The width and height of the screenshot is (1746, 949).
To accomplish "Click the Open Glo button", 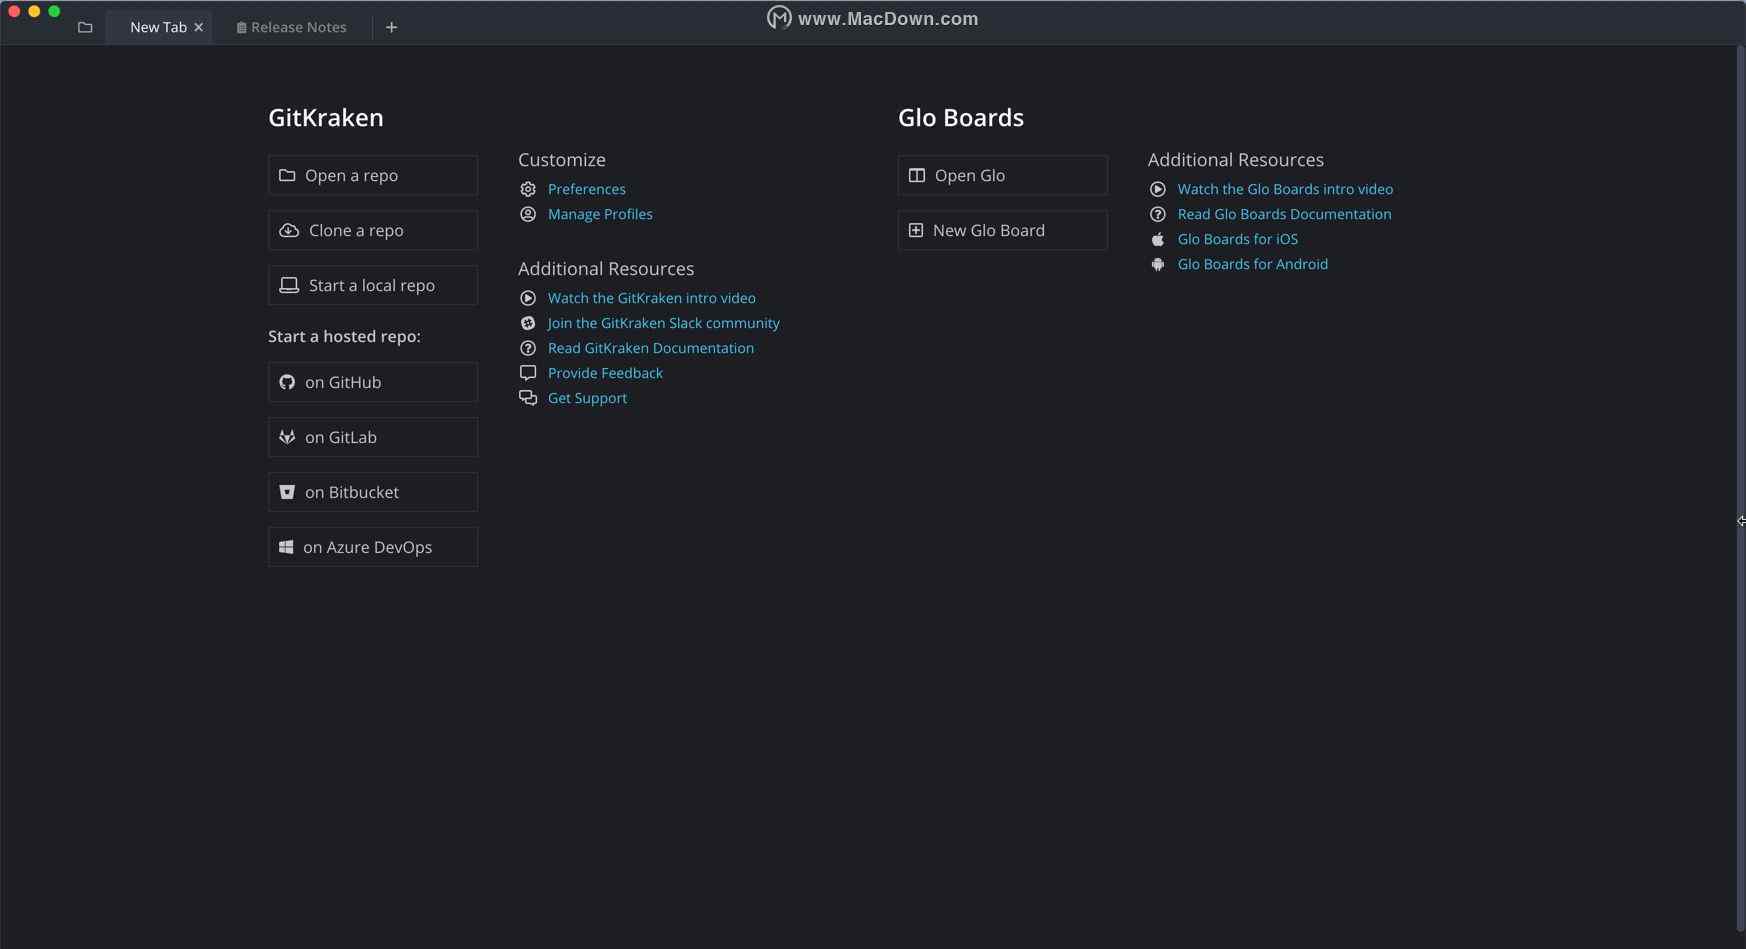I will (x=1003, y=175).
